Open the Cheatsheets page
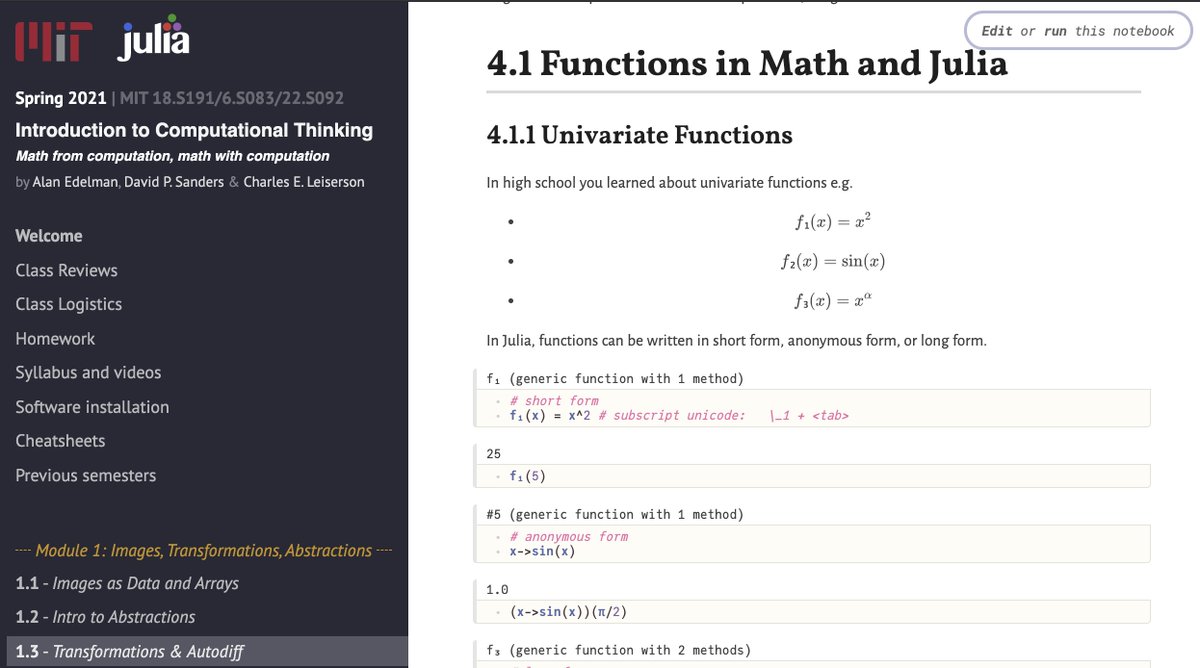 (61, 440)
